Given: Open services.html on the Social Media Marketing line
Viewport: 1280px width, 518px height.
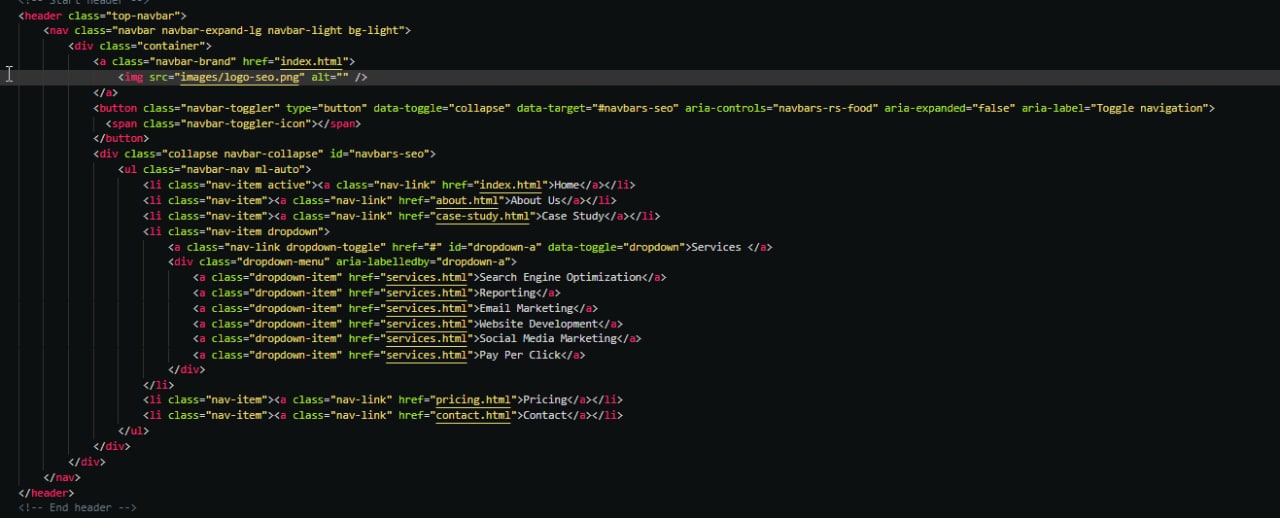Looking at the screenshot, I should point(427,339).
